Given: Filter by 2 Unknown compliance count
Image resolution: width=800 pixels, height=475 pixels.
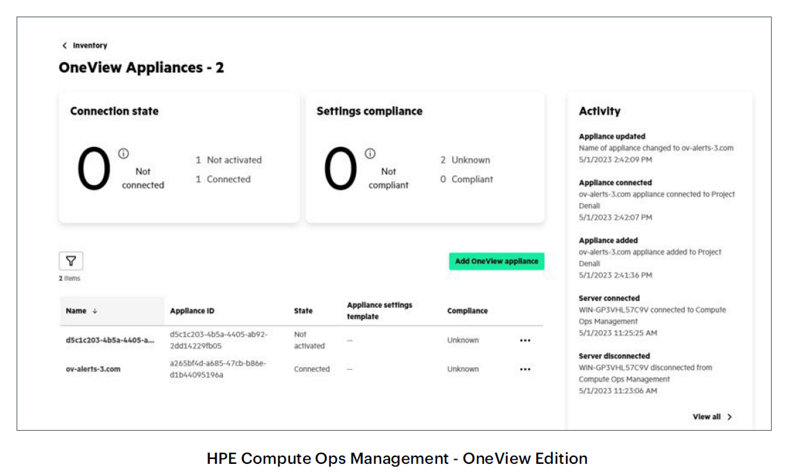Looking at the screenshot, I should 465,160.
